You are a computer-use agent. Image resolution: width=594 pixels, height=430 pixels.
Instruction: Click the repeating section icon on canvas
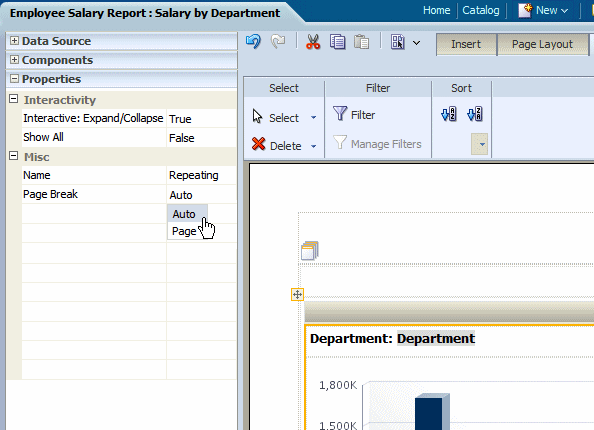[x=310, y=250]
